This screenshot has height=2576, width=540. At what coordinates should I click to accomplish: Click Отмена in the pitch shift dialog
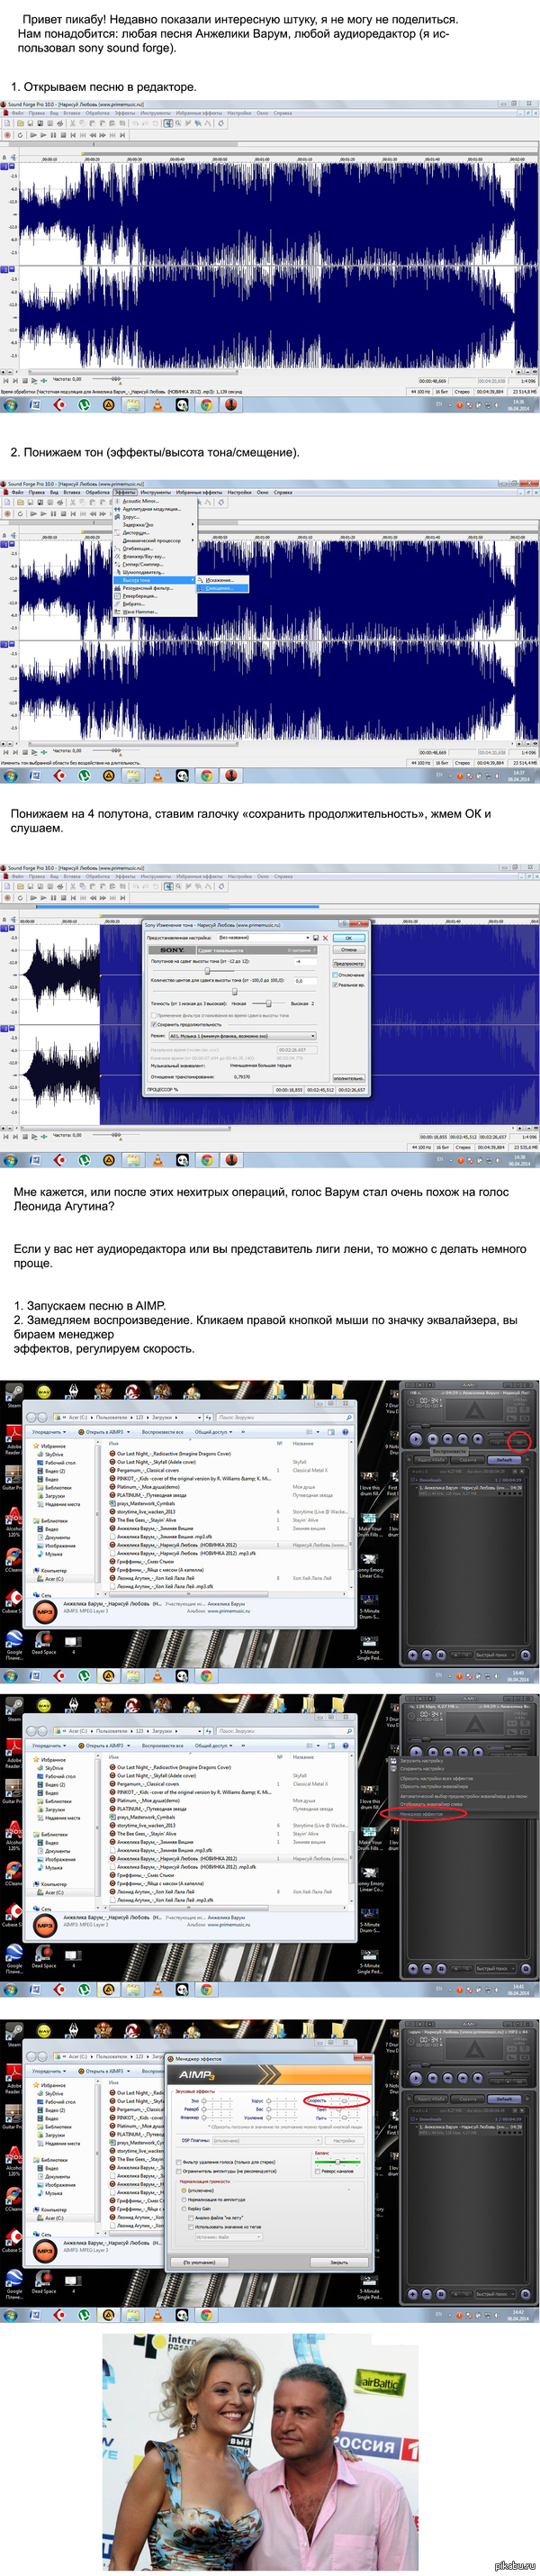349,949
